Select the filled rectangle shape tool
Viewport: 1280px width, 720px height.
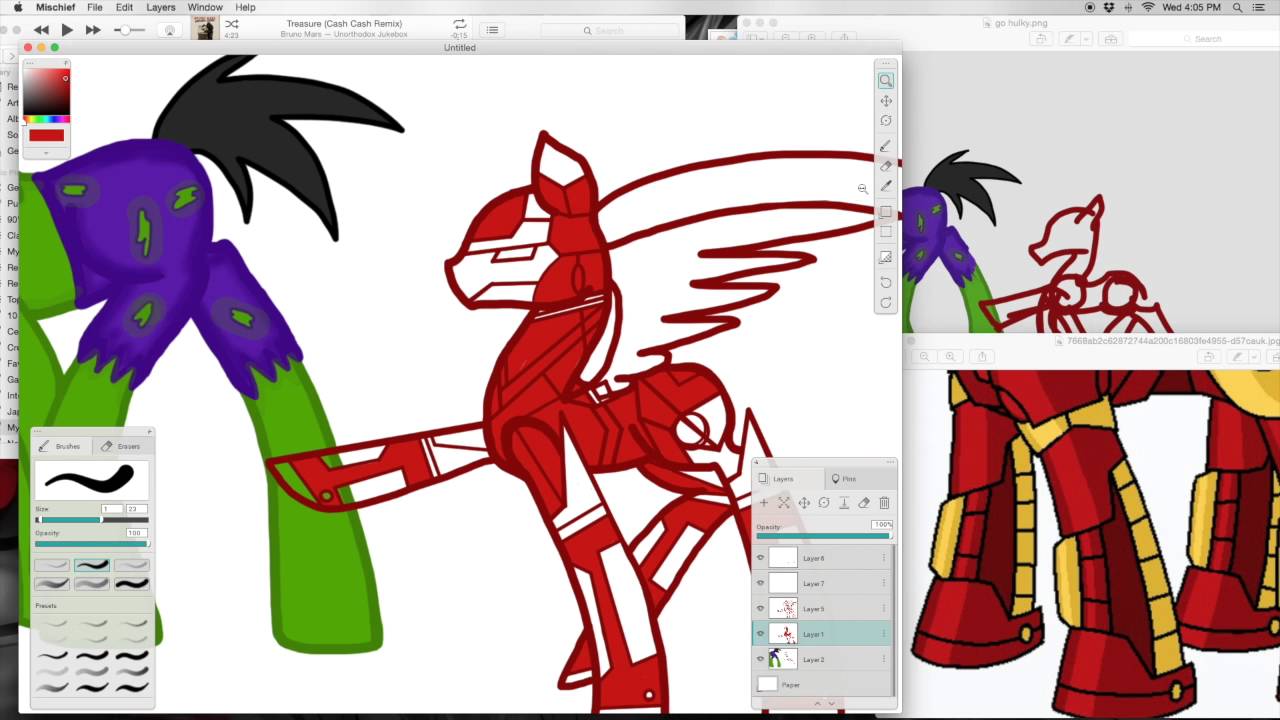886,212
